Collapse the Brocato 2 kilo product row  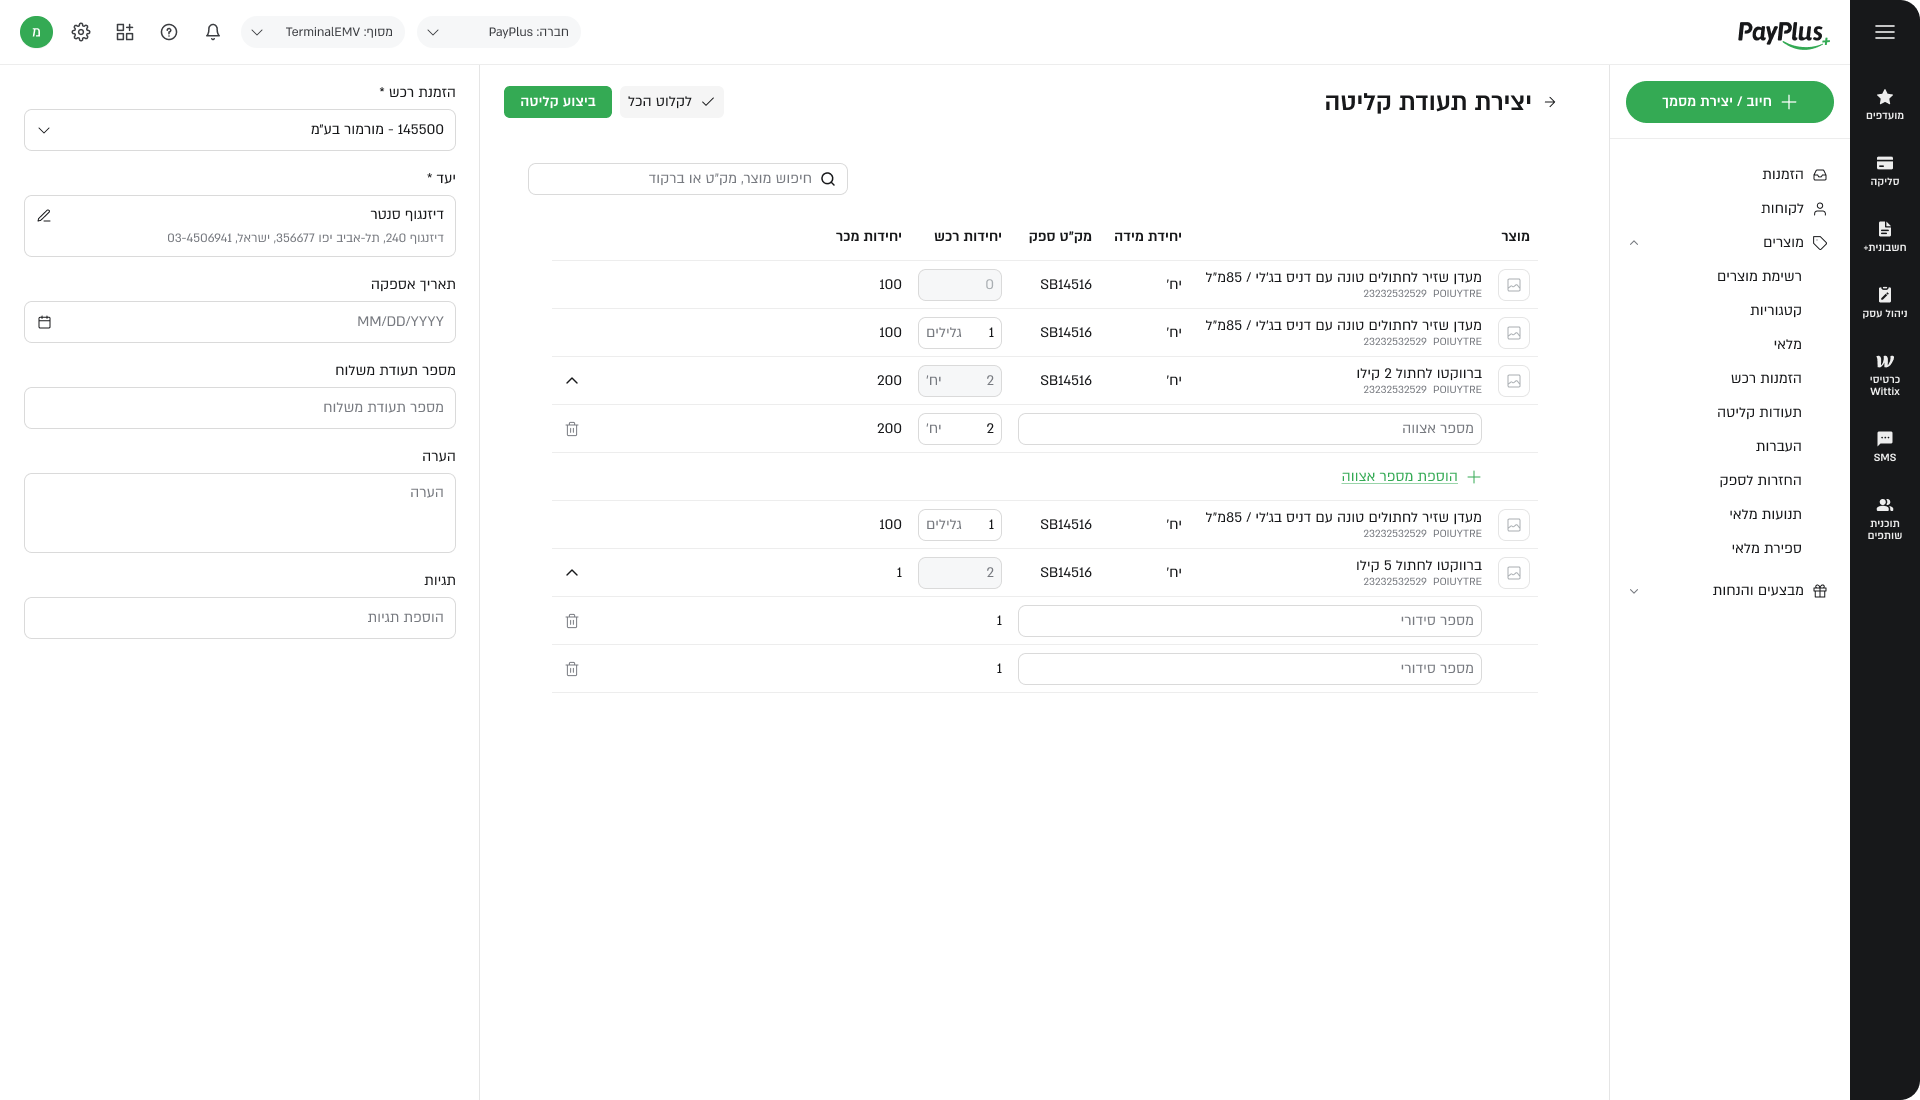coord(572,381)
